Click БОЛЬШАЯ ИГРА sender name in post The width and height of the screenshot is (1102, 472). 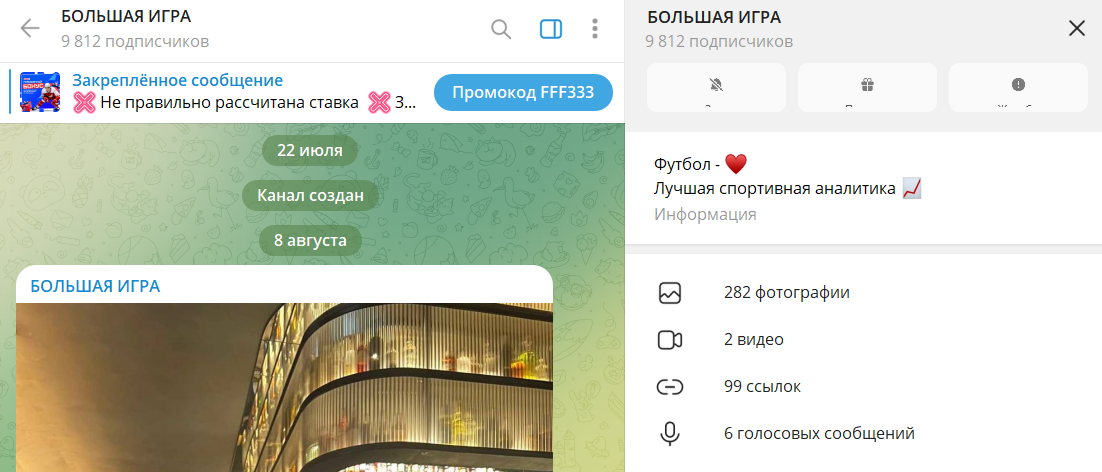(95, 286)
